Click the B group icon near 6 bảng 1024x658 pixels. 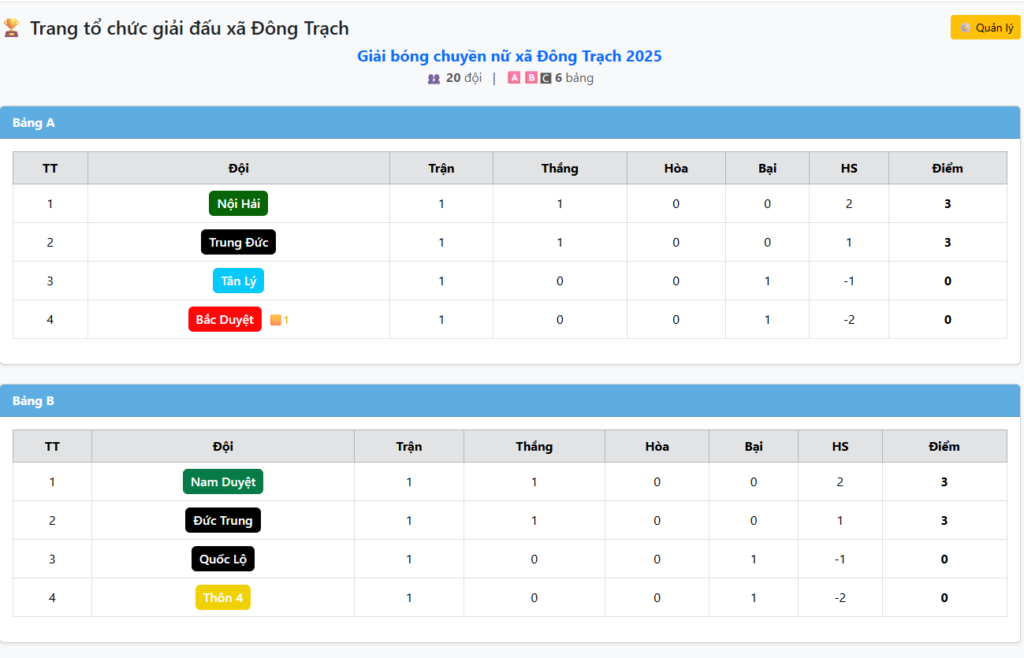[530, 78]
